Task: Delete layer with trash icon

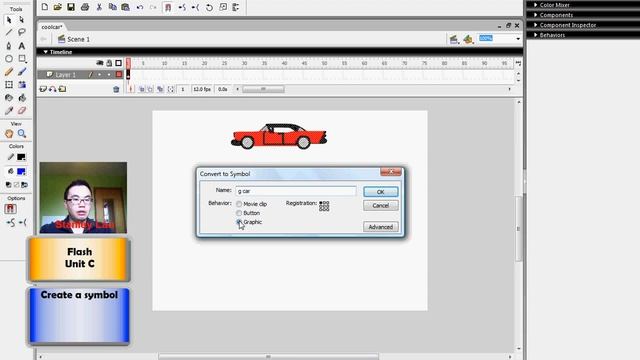Action: coord(116,89)
